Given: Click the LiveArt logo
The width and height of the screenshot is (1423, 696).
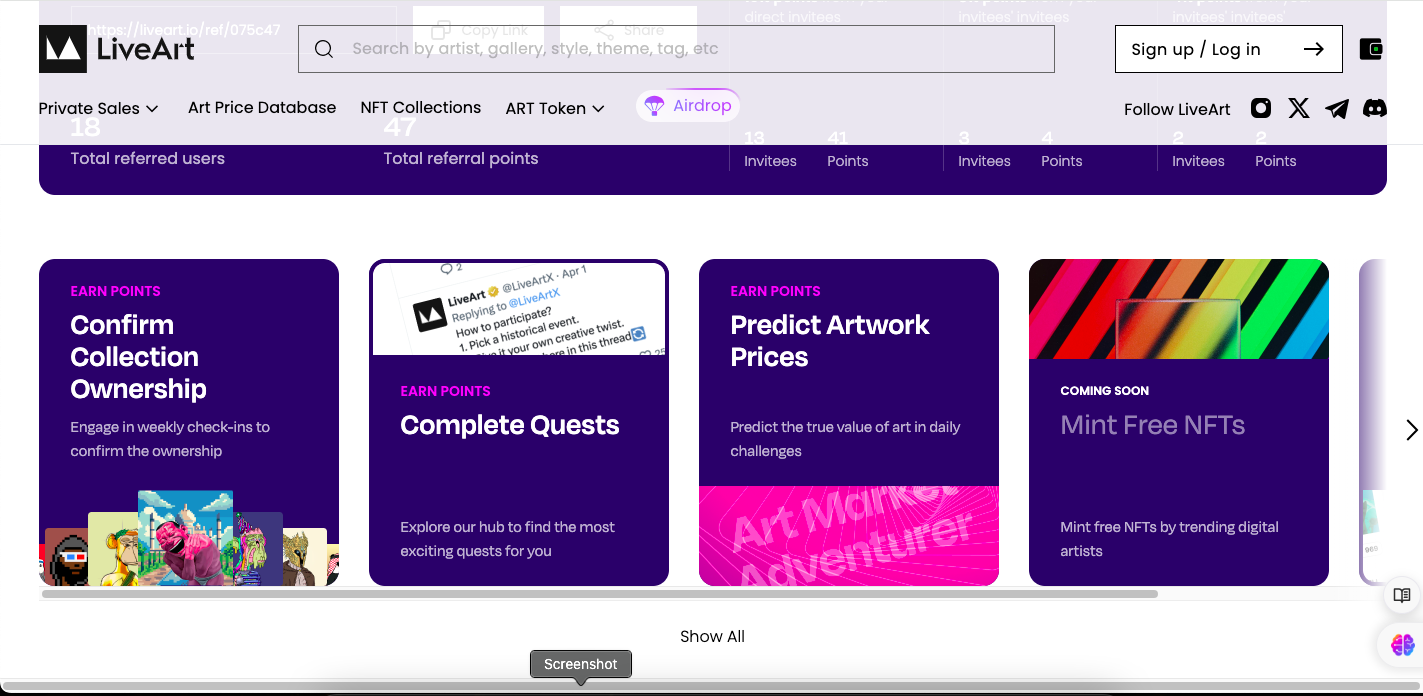Looking at the screenshot, I should coord(117,49).
